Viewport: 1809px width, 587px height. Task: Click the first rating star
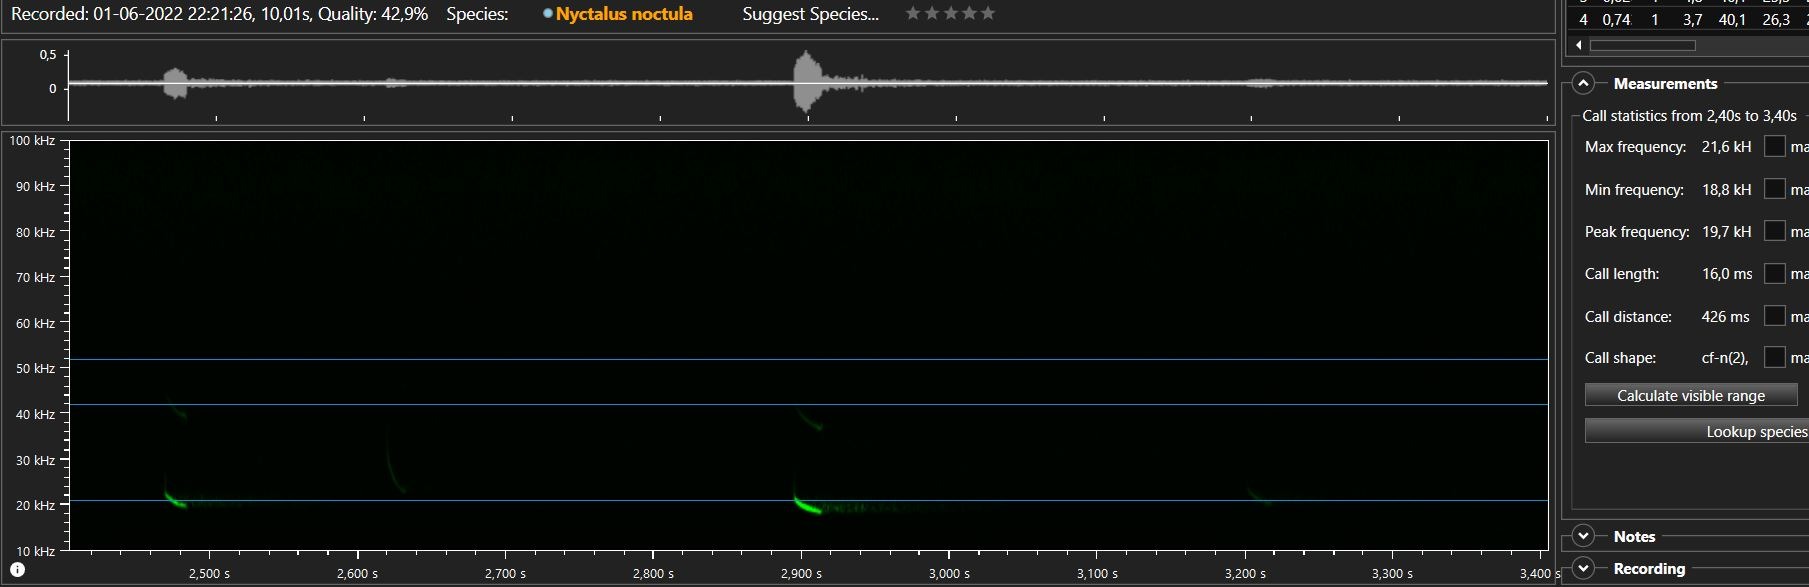coord(912,14)
